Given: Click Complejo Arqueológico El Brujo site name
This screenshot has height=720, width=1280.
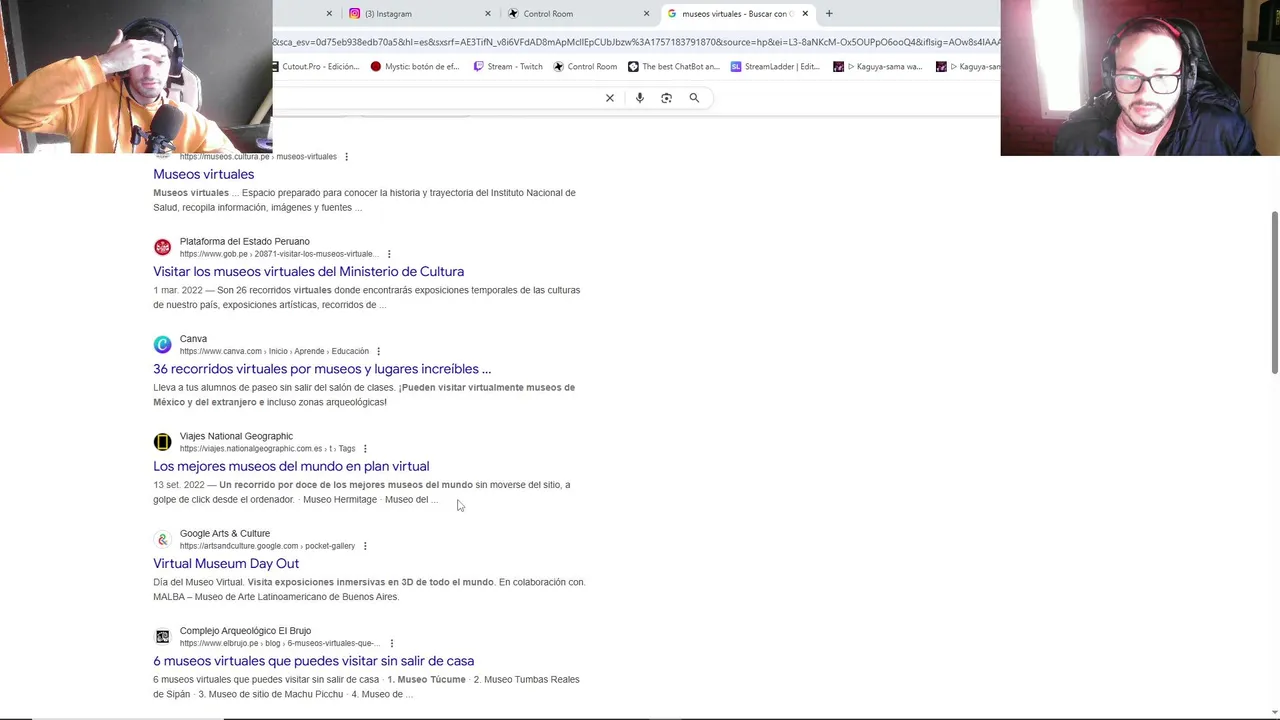Looking at the screenshot, I should (x=245, y=631).
